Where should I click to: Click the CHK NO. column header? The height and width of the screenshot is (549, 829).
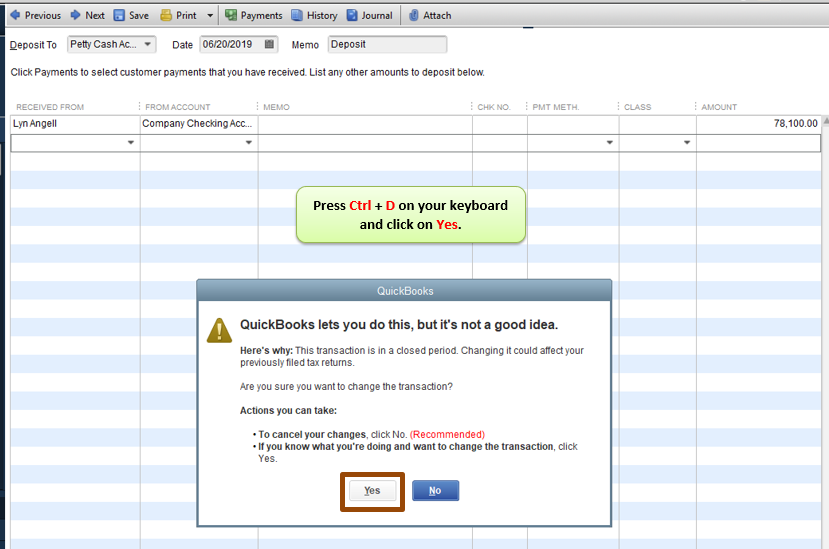494,107
